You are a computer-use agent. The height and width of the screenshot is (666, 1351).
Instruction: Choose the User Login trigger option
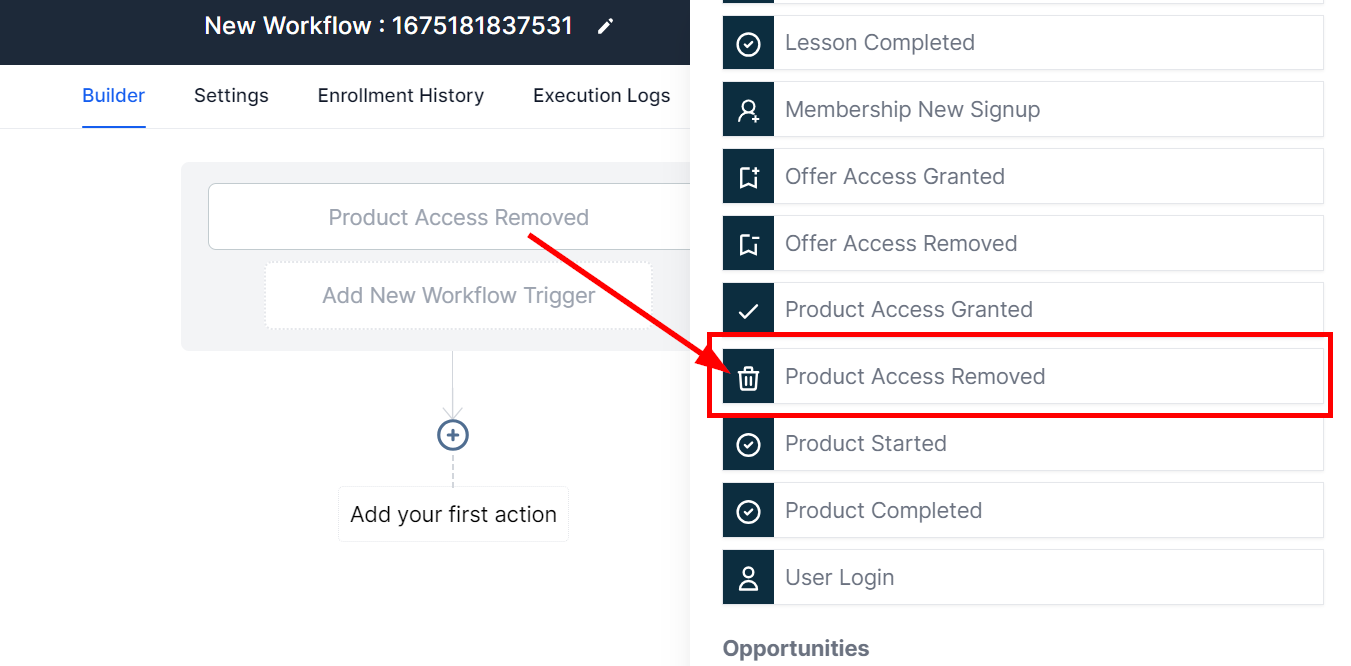(x=1047, y=578)
